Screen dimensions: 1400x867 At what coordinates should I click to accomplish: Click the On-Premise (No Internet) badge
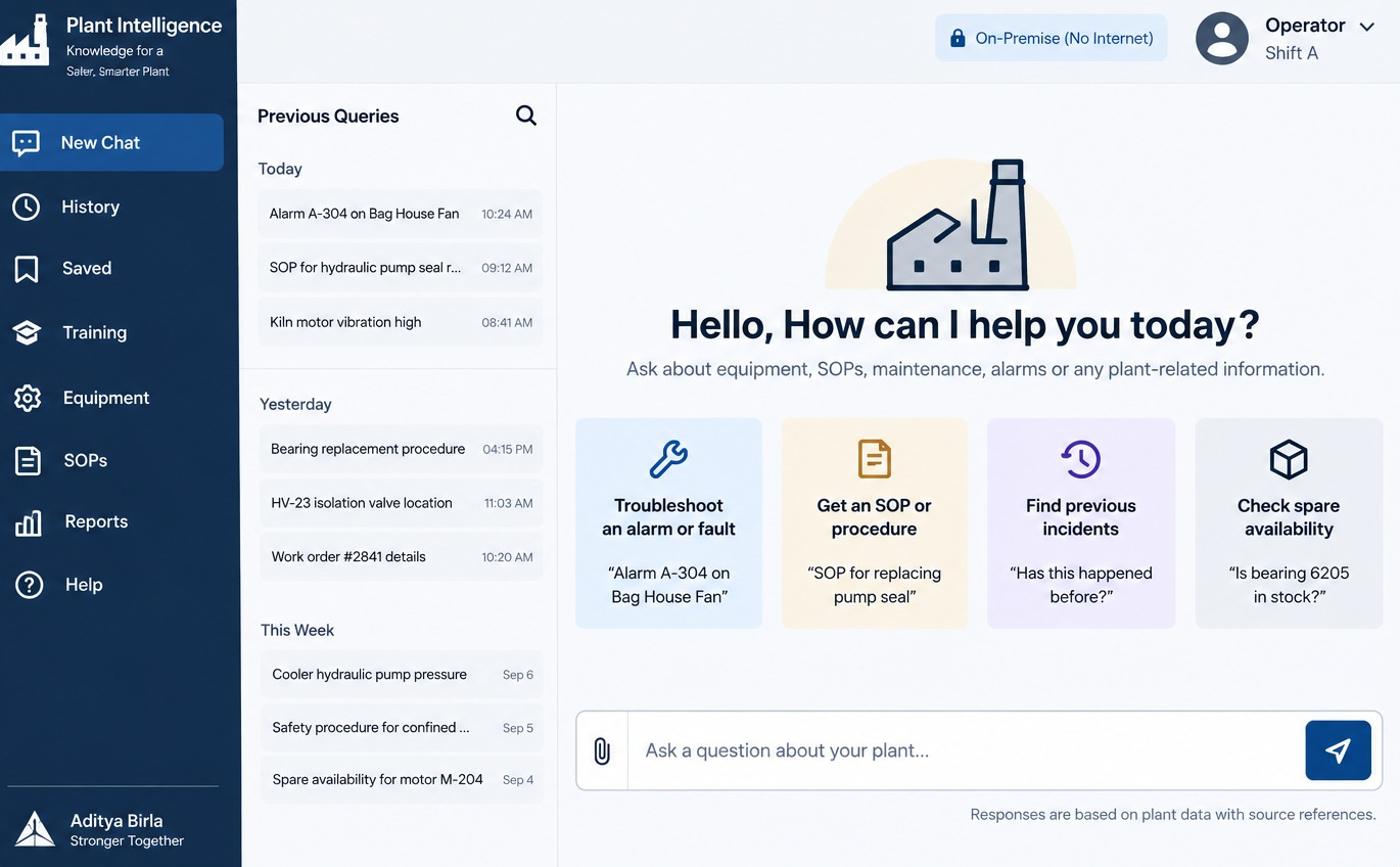[x=1051, y=38]
